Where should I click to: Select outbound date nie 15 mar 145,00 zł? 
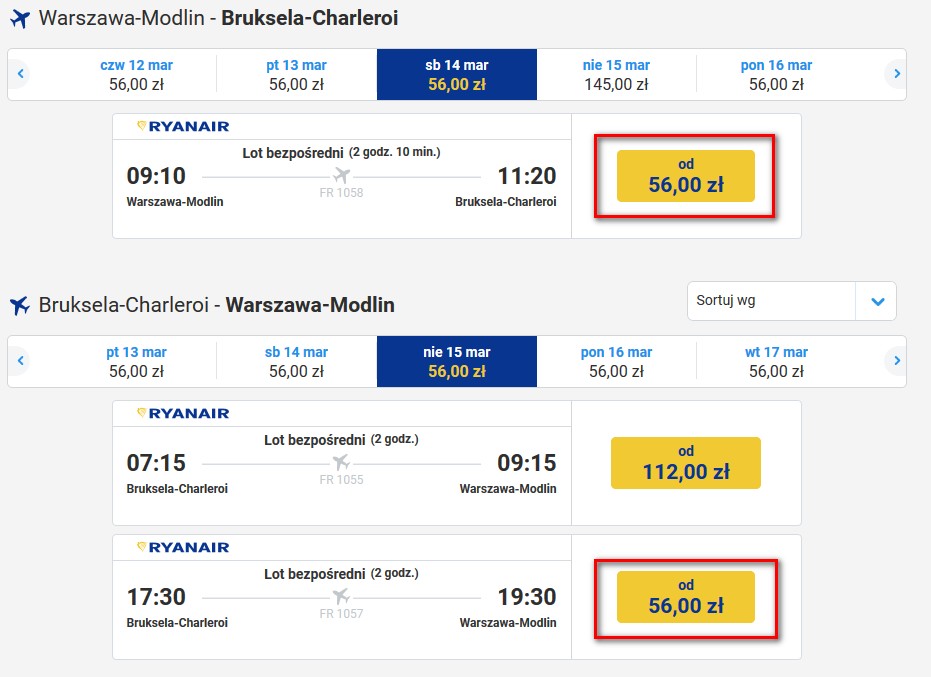pyautogui.click(x=616, y=74)
